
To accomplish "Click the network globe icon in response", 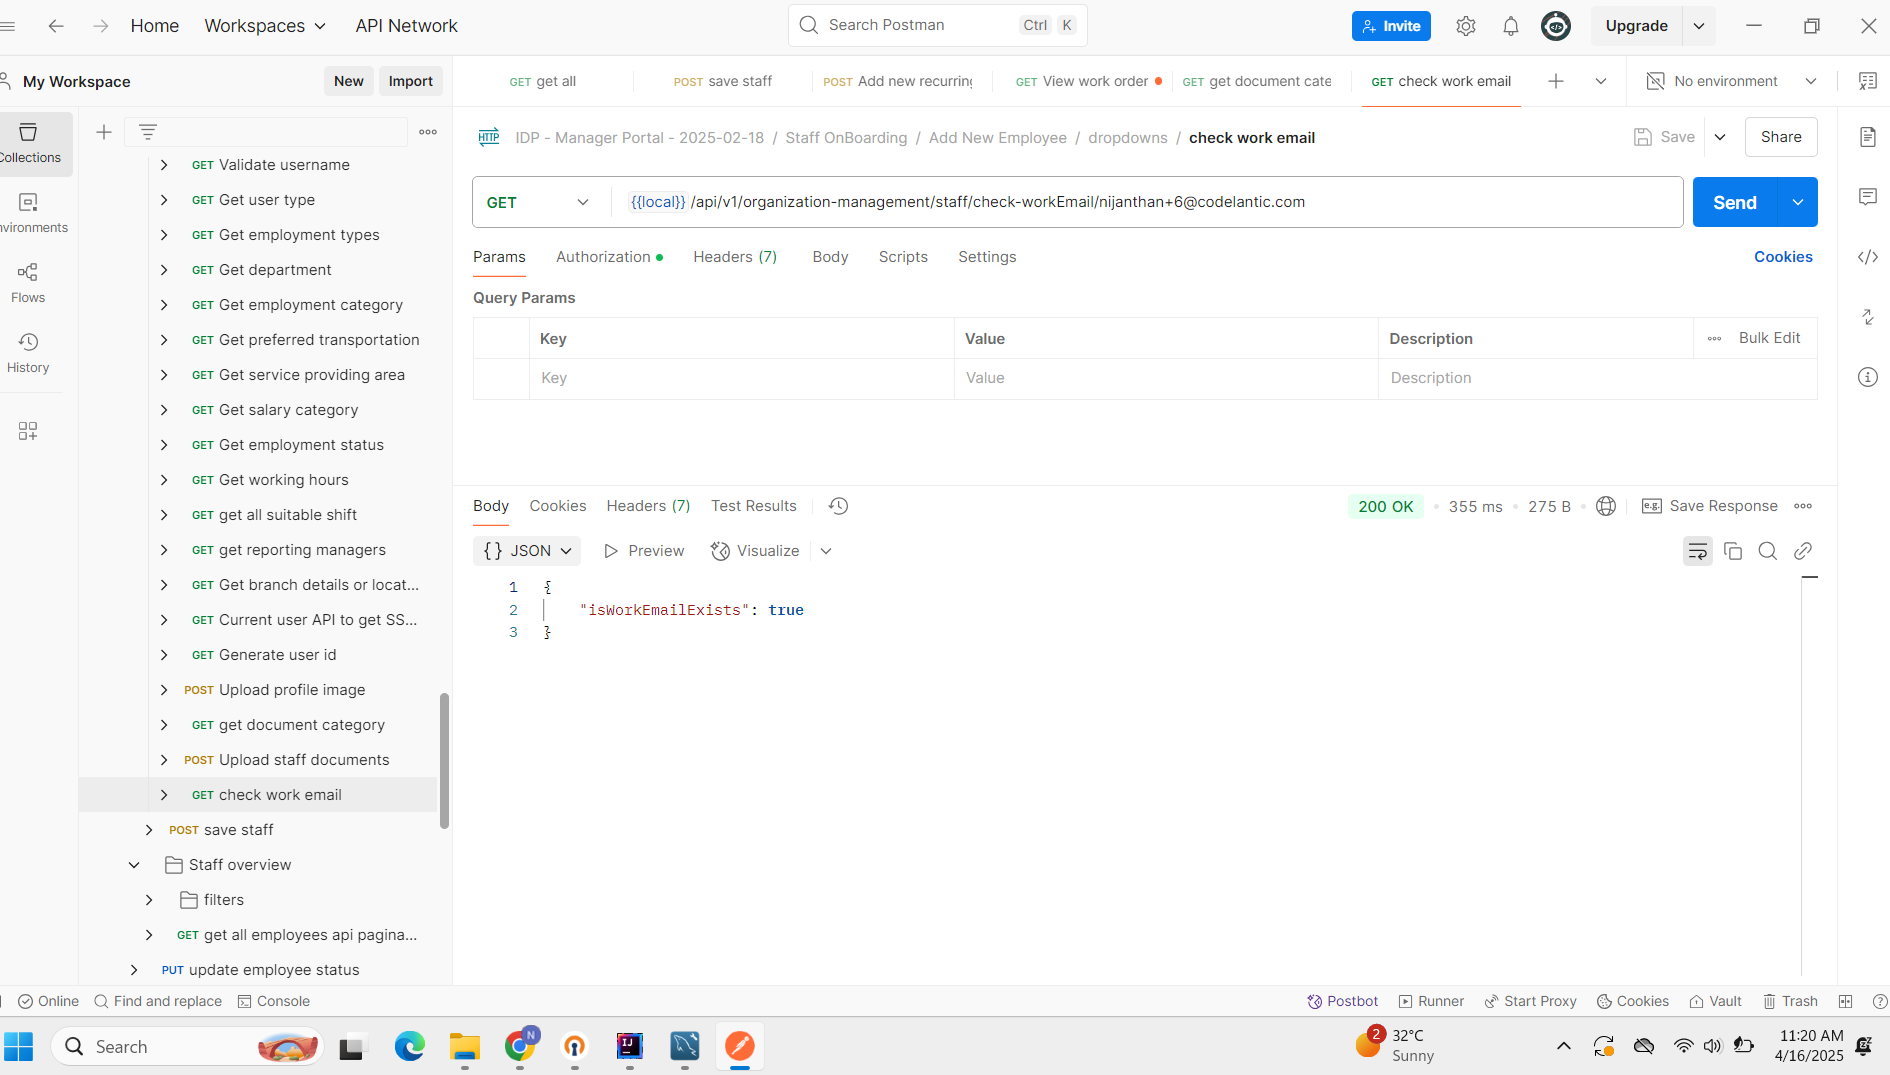I will 1606,506.
